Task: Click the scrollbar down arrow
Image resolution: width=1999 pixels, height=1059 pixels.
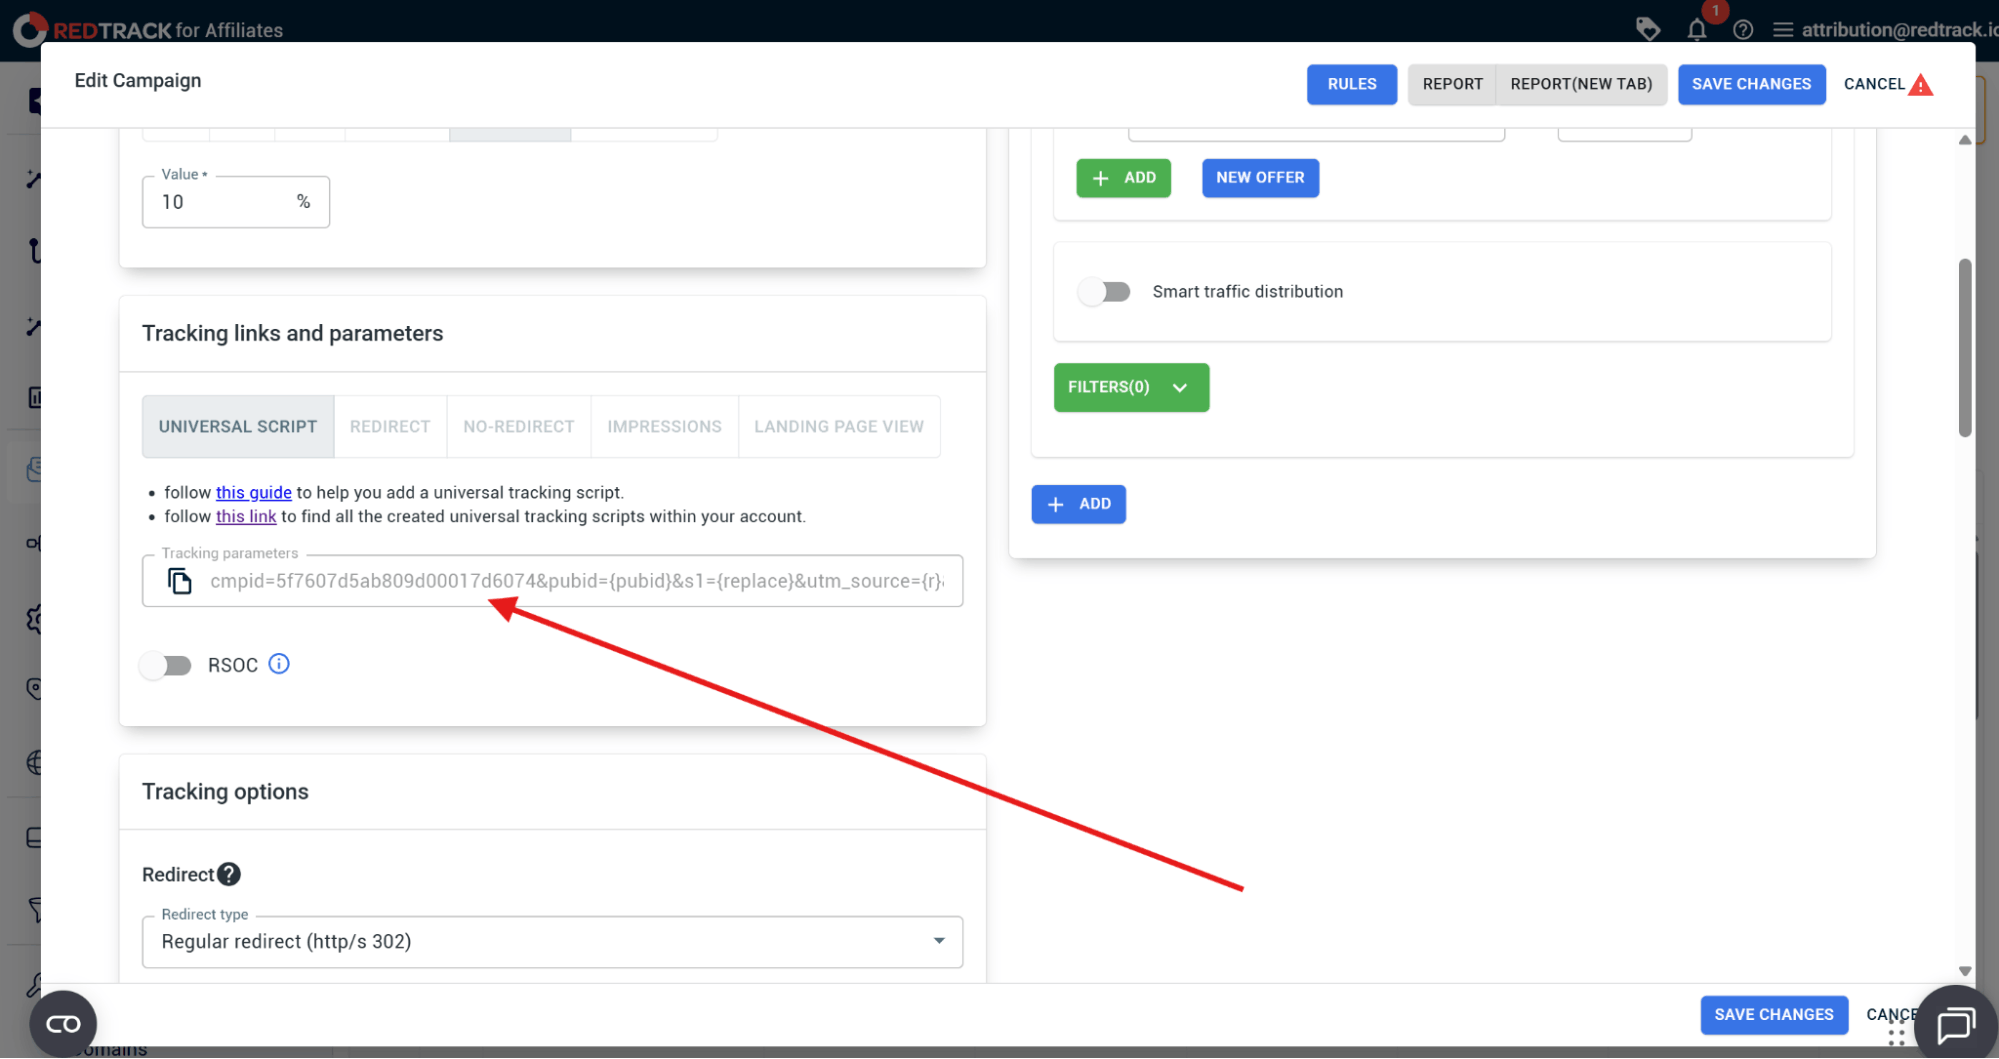Action: tap(1965, 971)
